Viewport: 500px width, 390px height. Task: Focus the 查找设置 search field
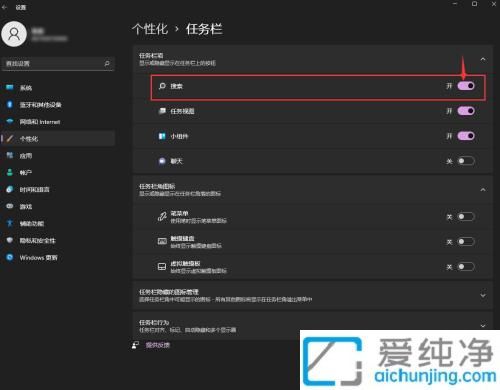58,63
